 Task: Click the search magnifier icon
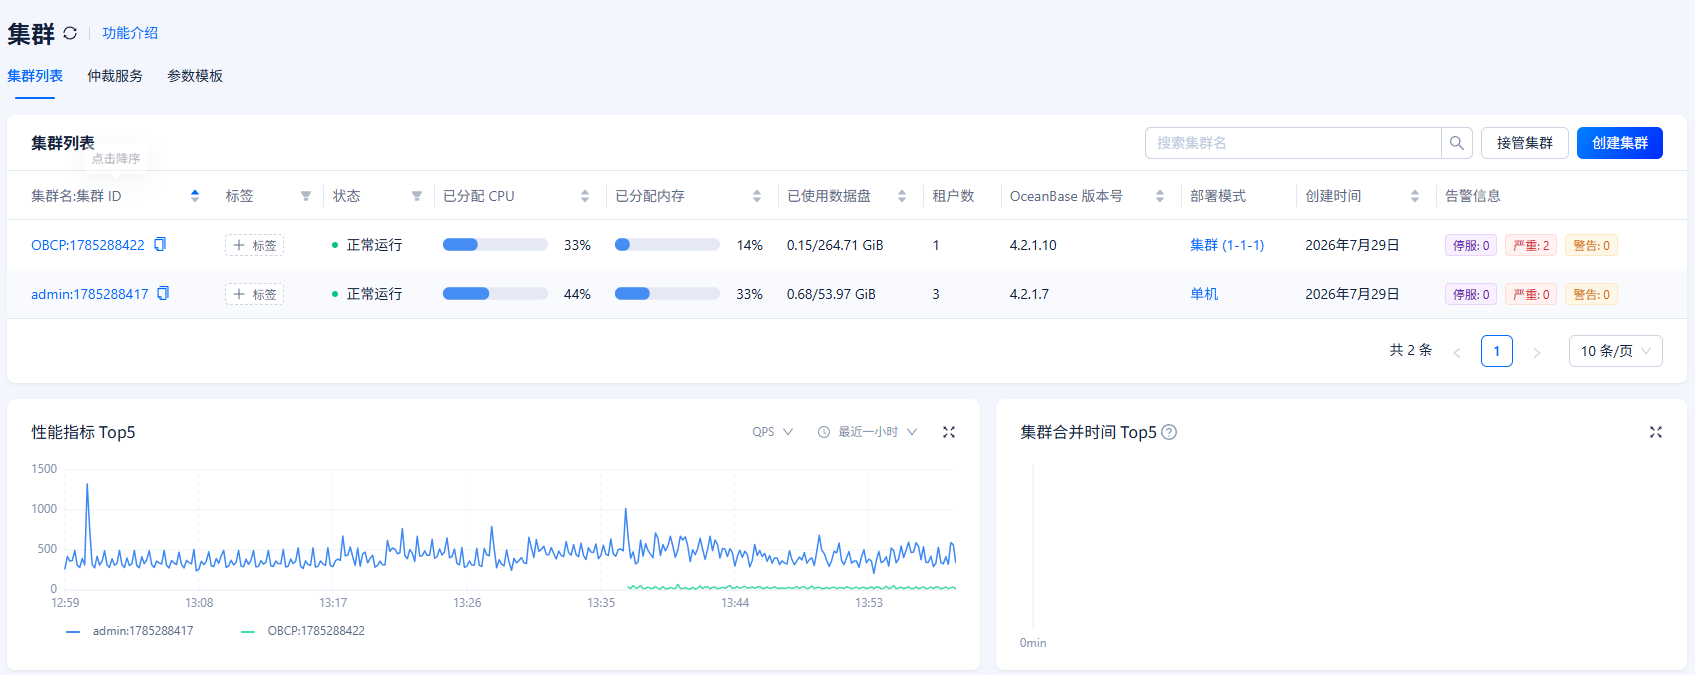[1457, 143]
